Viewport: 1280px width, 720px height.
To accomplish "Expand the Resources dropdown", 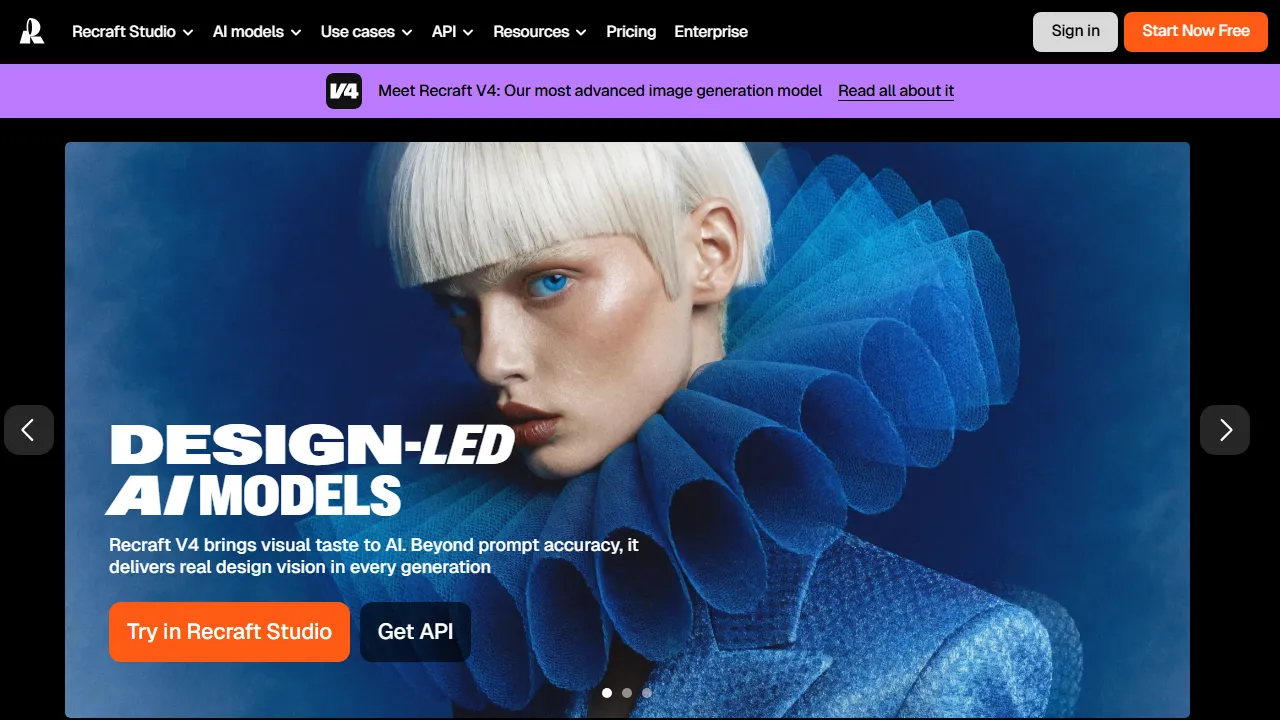I will pos(540,32).
